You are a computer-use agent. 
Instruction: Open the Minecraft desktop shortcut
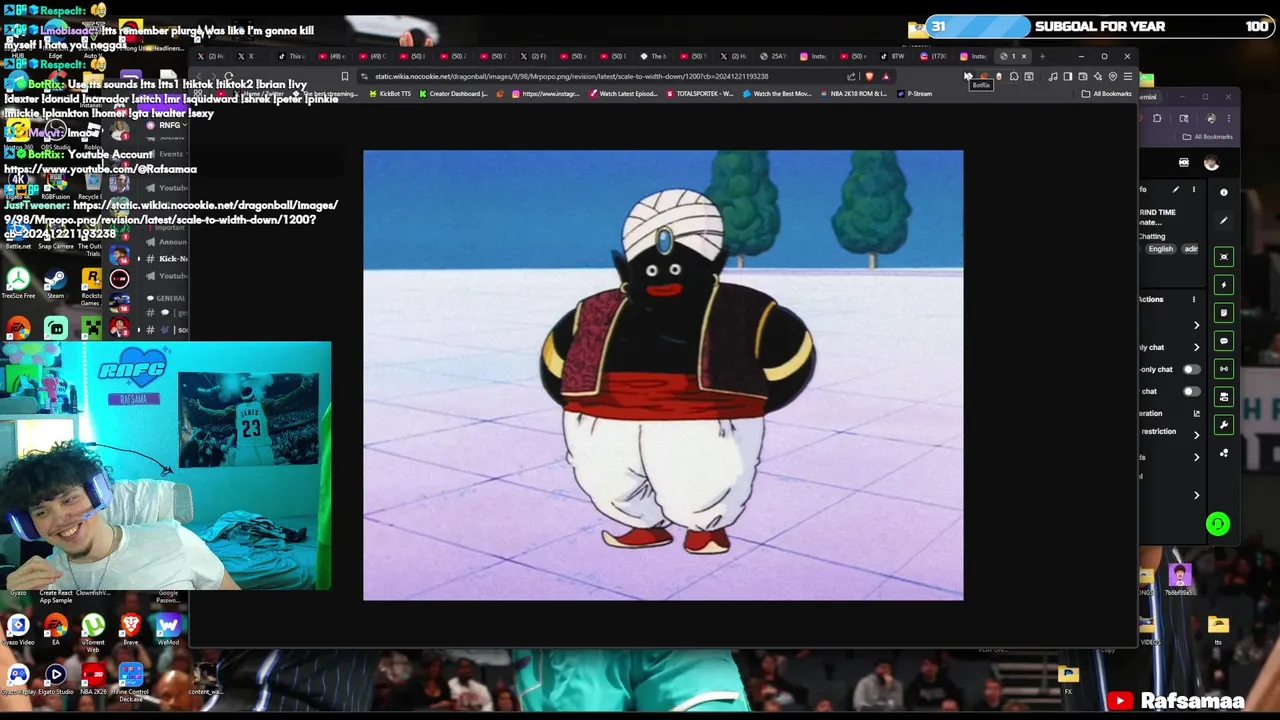[91, 328]
